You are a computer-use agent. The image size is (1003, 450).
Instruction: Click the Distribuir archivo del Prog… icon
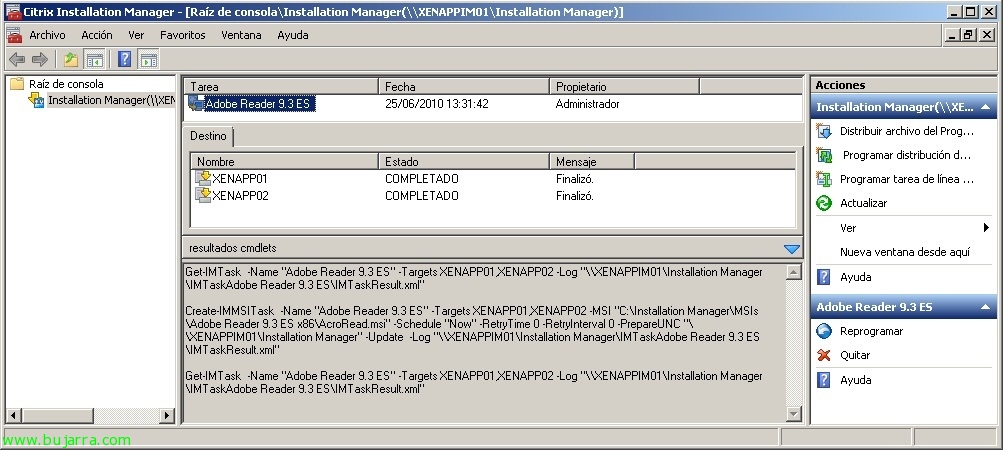pyautogui.click(x=824, y=131)
